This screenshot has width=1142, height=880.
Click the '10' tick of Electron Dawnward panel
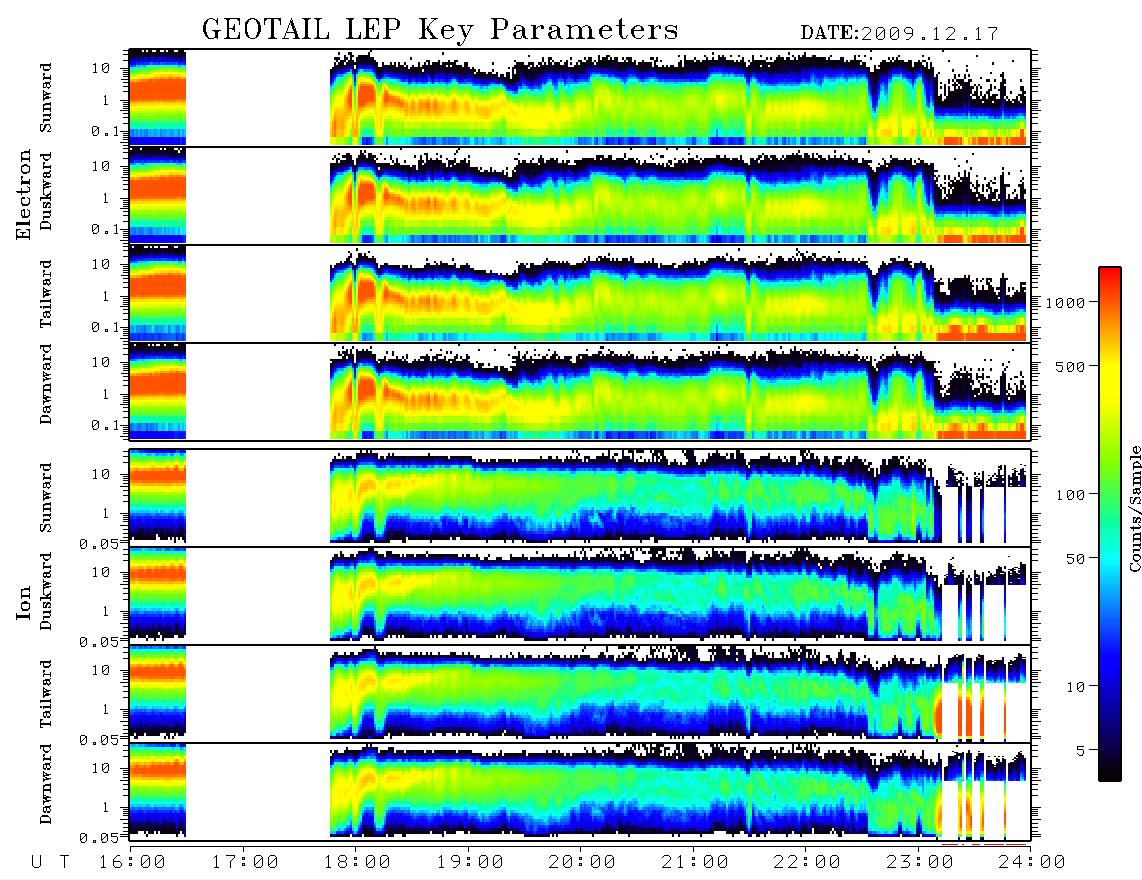coord(101,362)
